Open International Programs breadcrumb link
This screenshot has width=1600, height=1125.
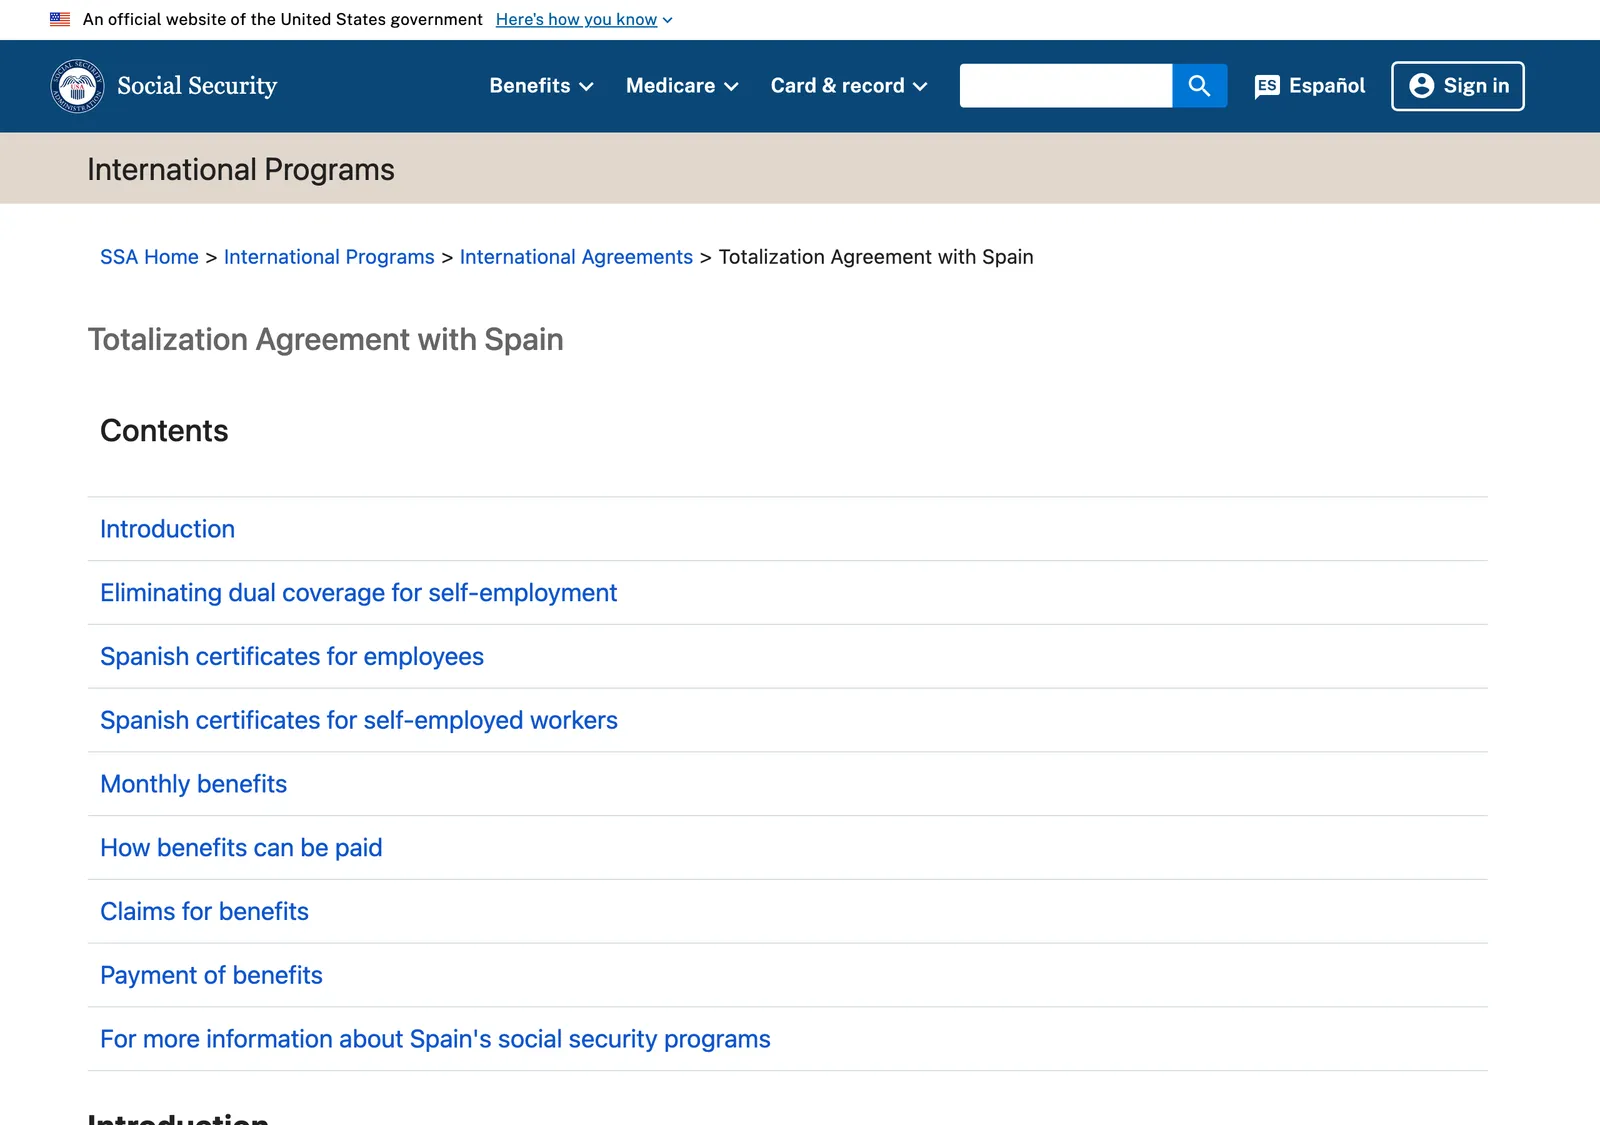(x=329, y=257)
